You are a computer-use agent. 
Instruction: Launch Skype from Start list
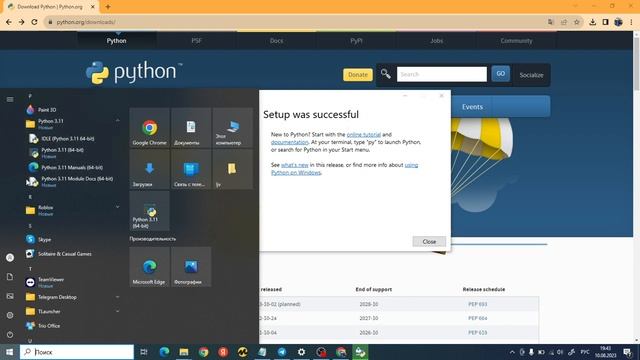[x=44, y=240]
